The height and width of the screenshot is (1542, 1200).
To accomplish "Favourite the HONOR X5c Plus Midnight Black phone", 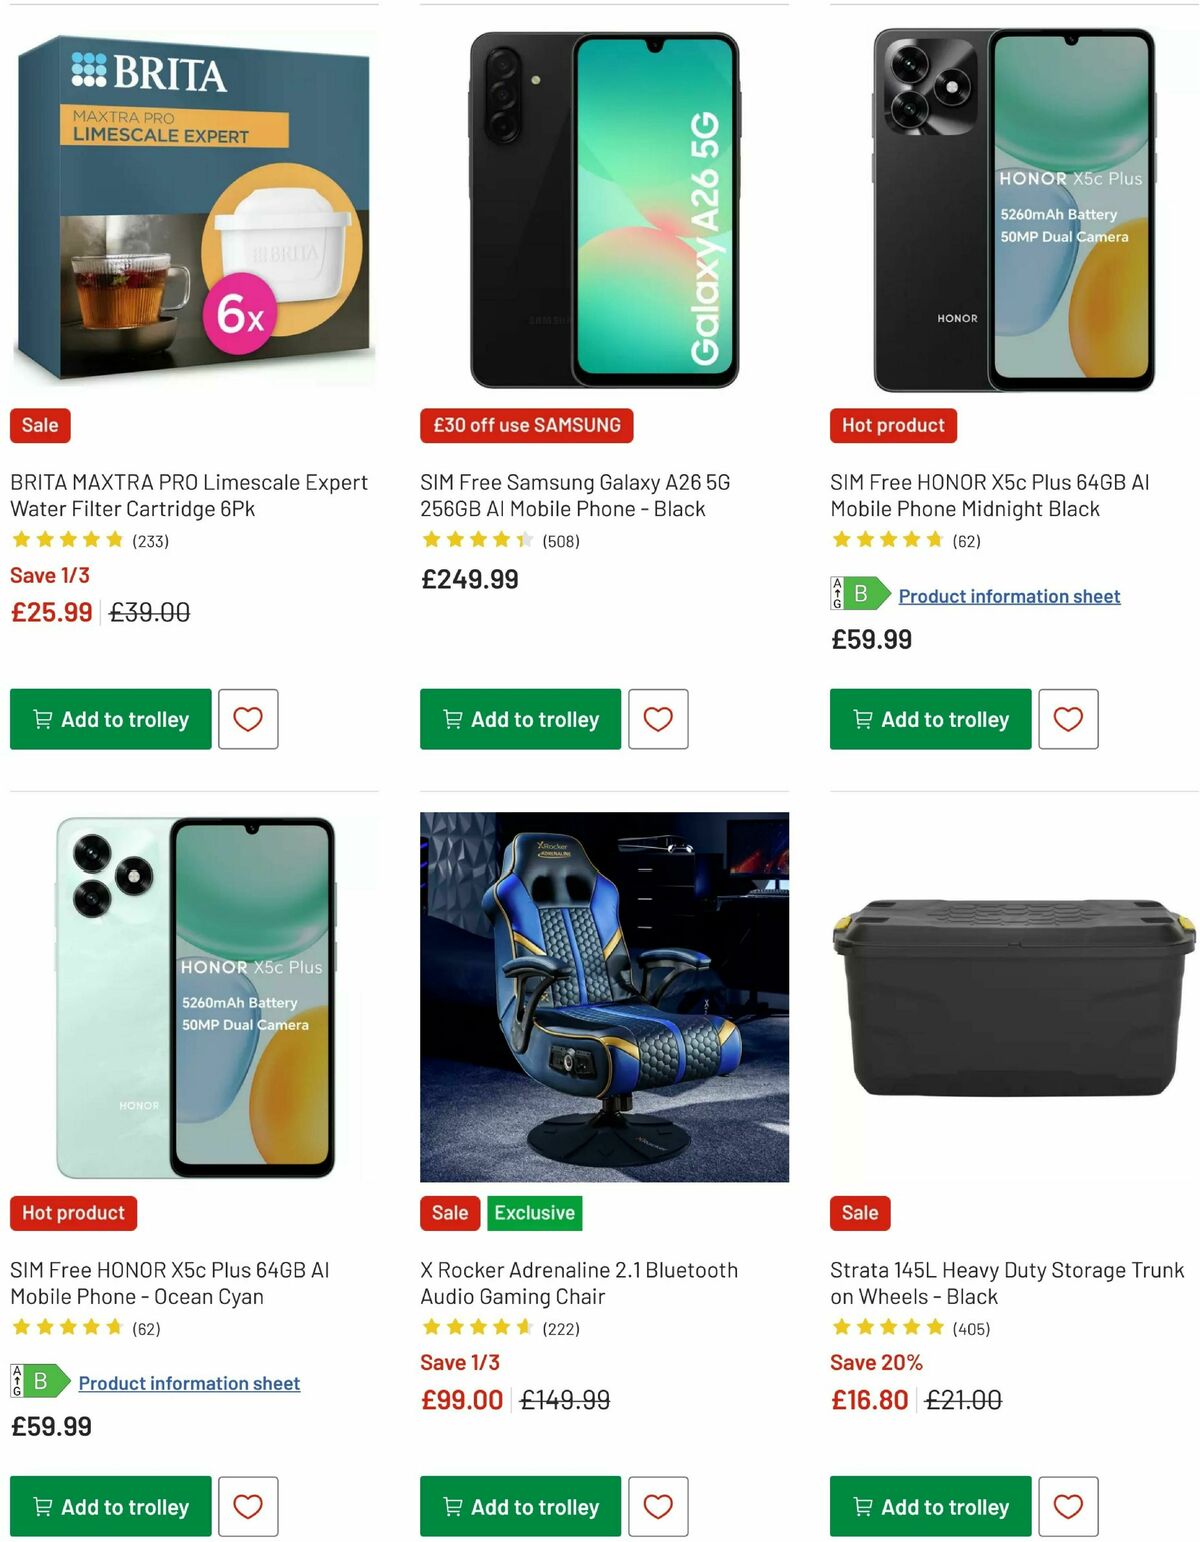I will [1068, 719].
